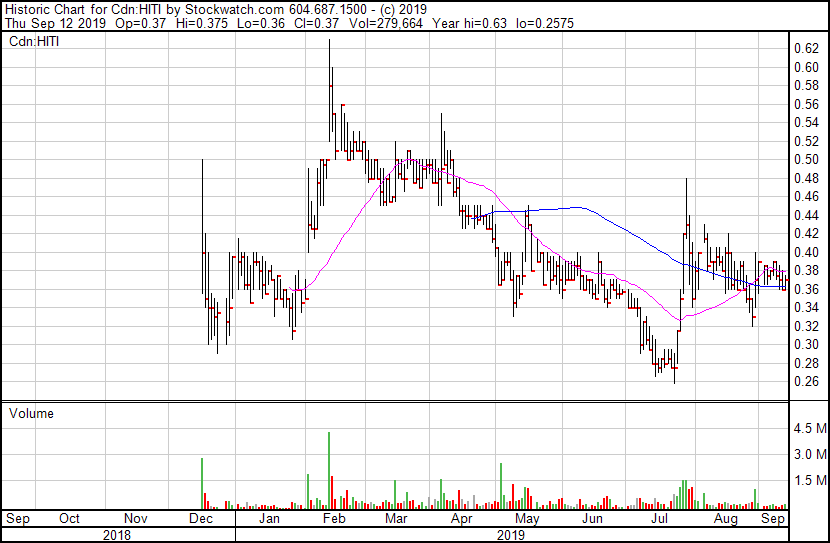
Task: Click the 2018 year label
Action: pos(117,535)
